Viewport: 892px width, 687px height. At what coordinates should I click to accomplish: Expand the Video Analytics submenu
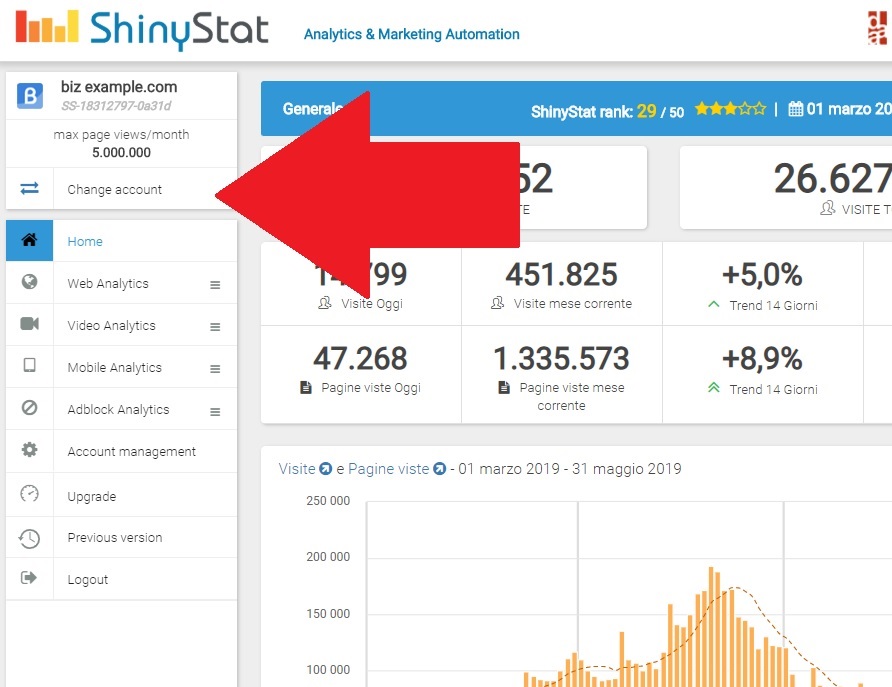(x=215, y=326)
